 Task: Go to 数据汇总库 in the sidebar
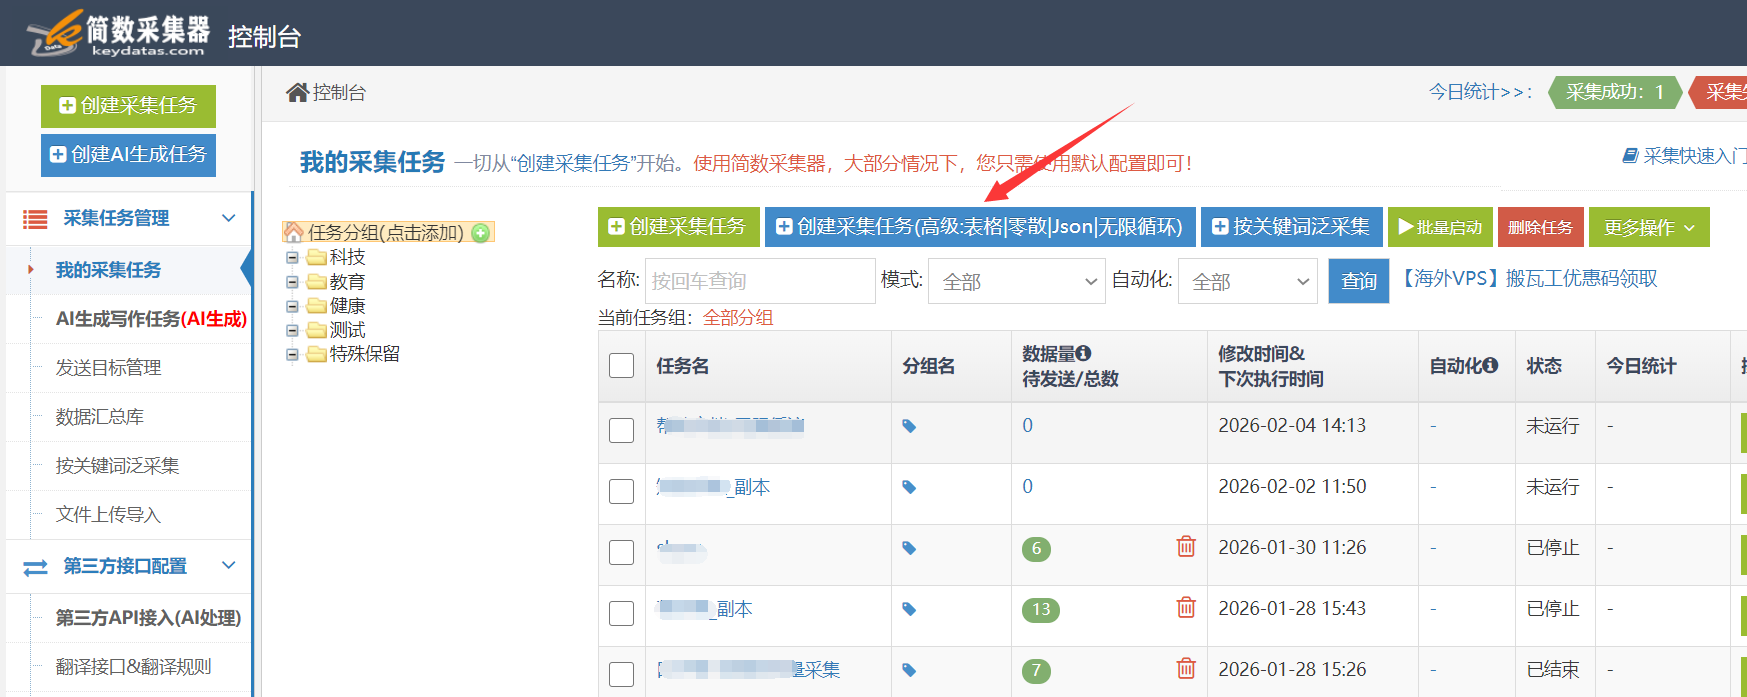100,417
